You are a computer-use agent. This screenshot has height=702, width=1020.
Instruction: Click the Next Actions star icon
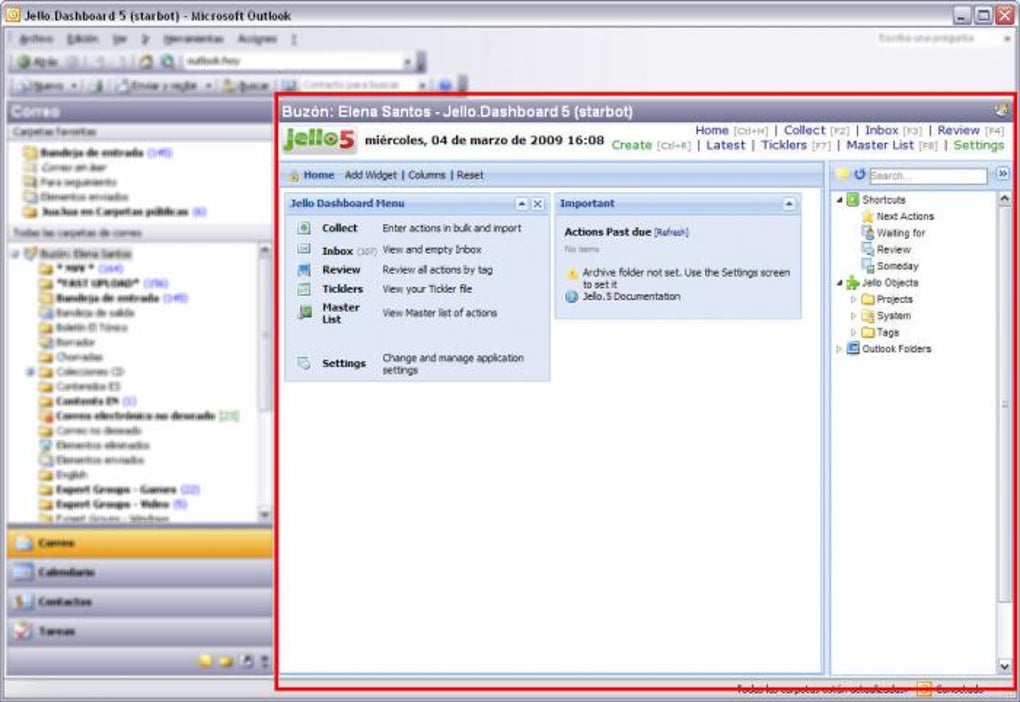[x=868, y=217]
